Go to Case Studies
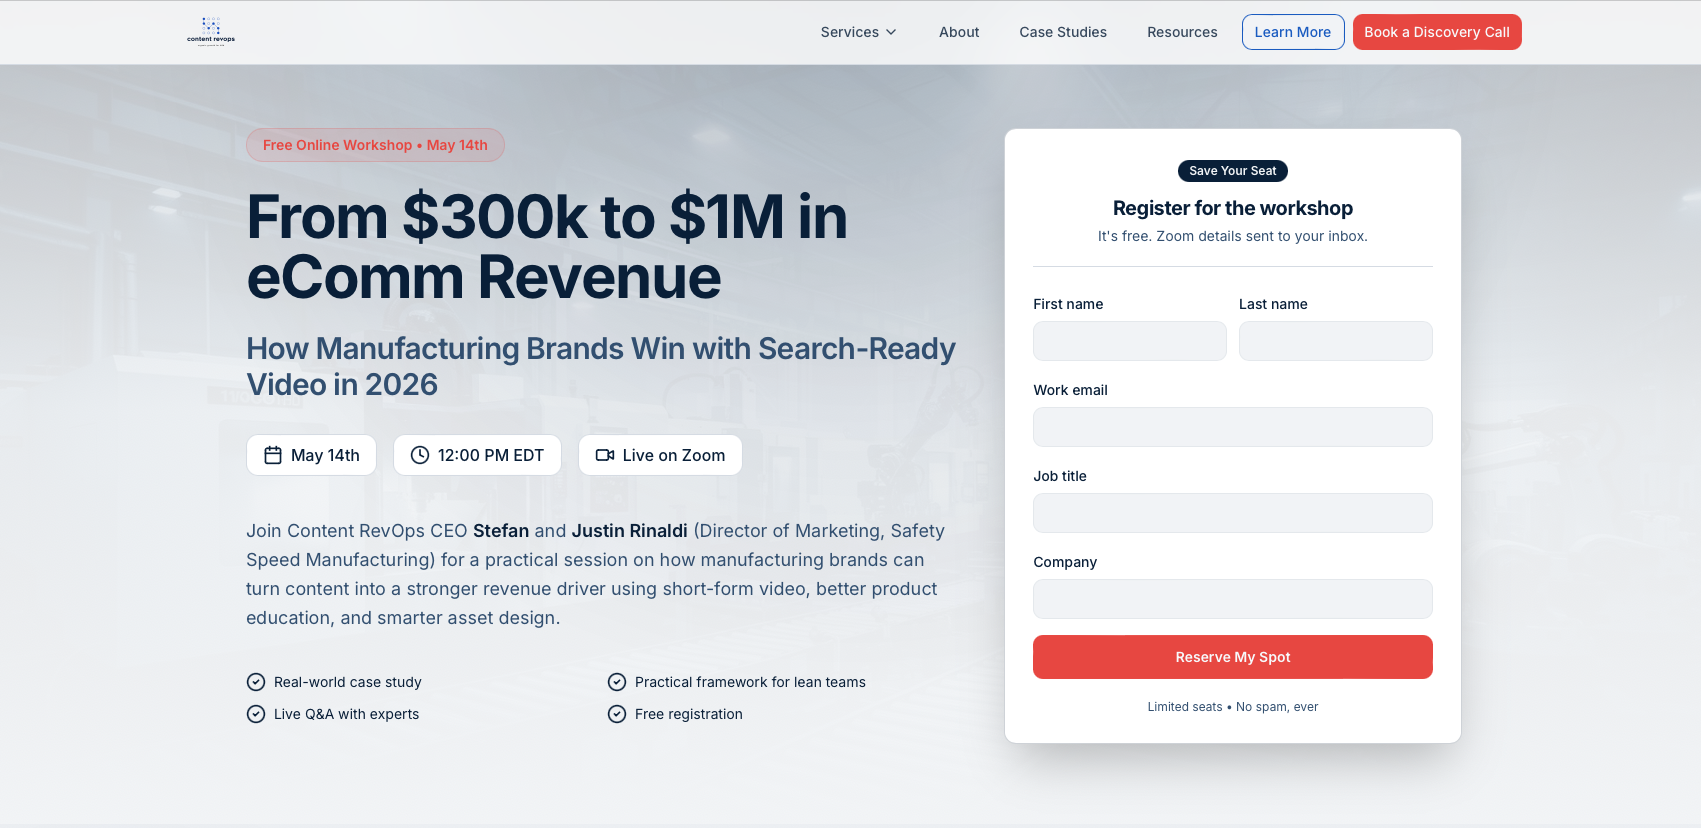The height and width of the screenshot is (828, 1701). pos(1063,32)
